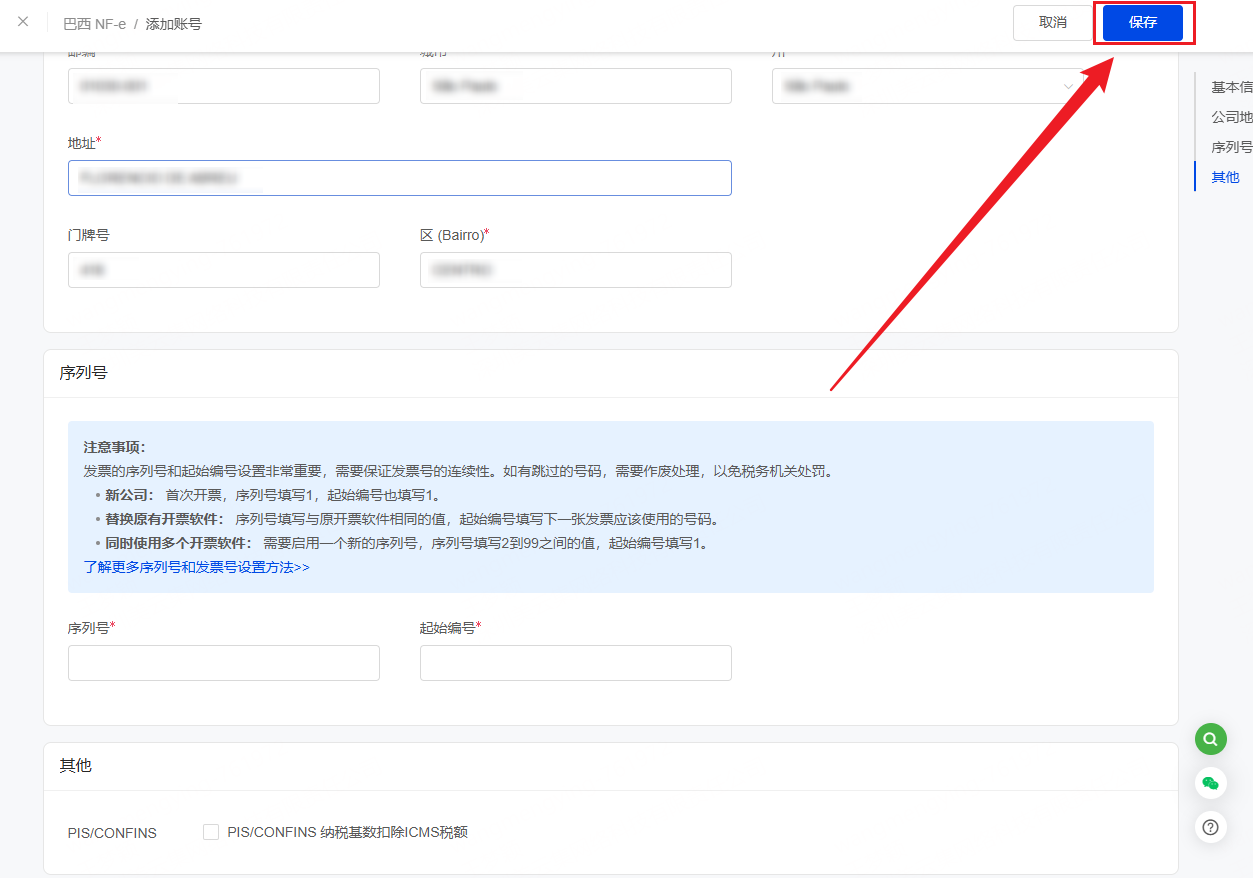
Task: Focus the 起始编号 input field
Action: (576, 663)
